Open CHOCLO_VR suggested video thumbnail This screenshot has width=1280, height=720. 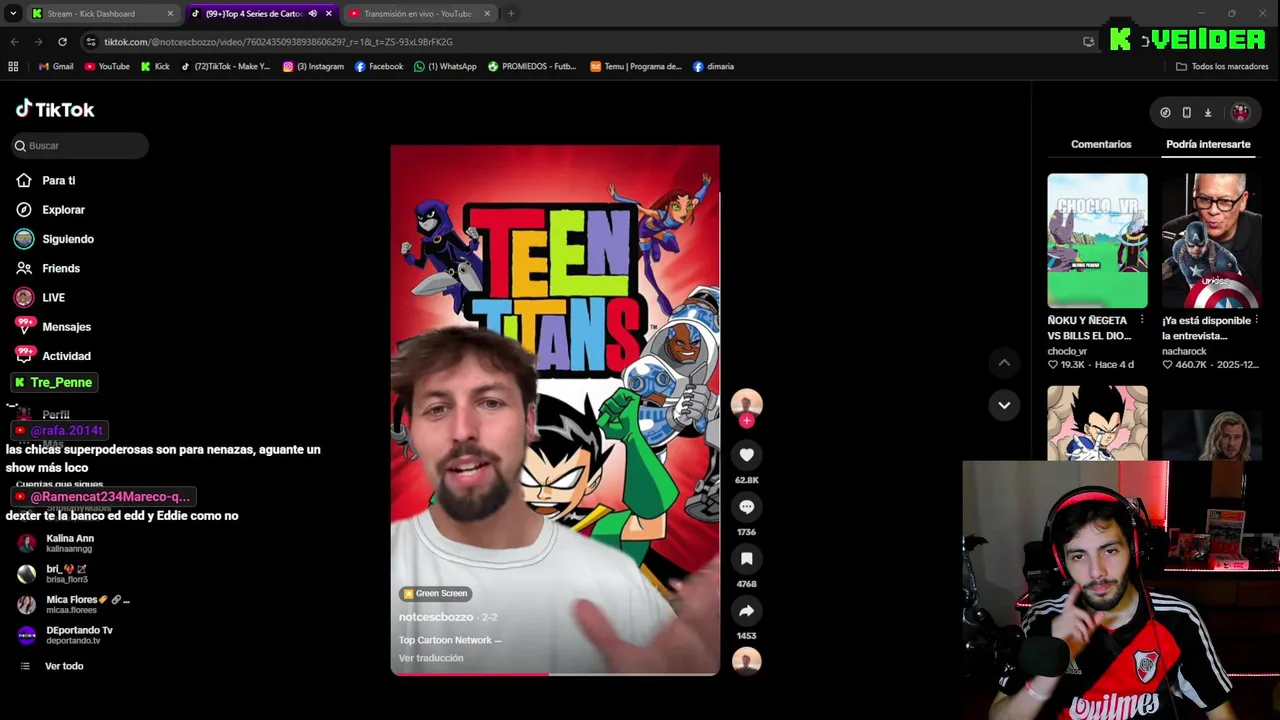click(x=1097, y=241)
